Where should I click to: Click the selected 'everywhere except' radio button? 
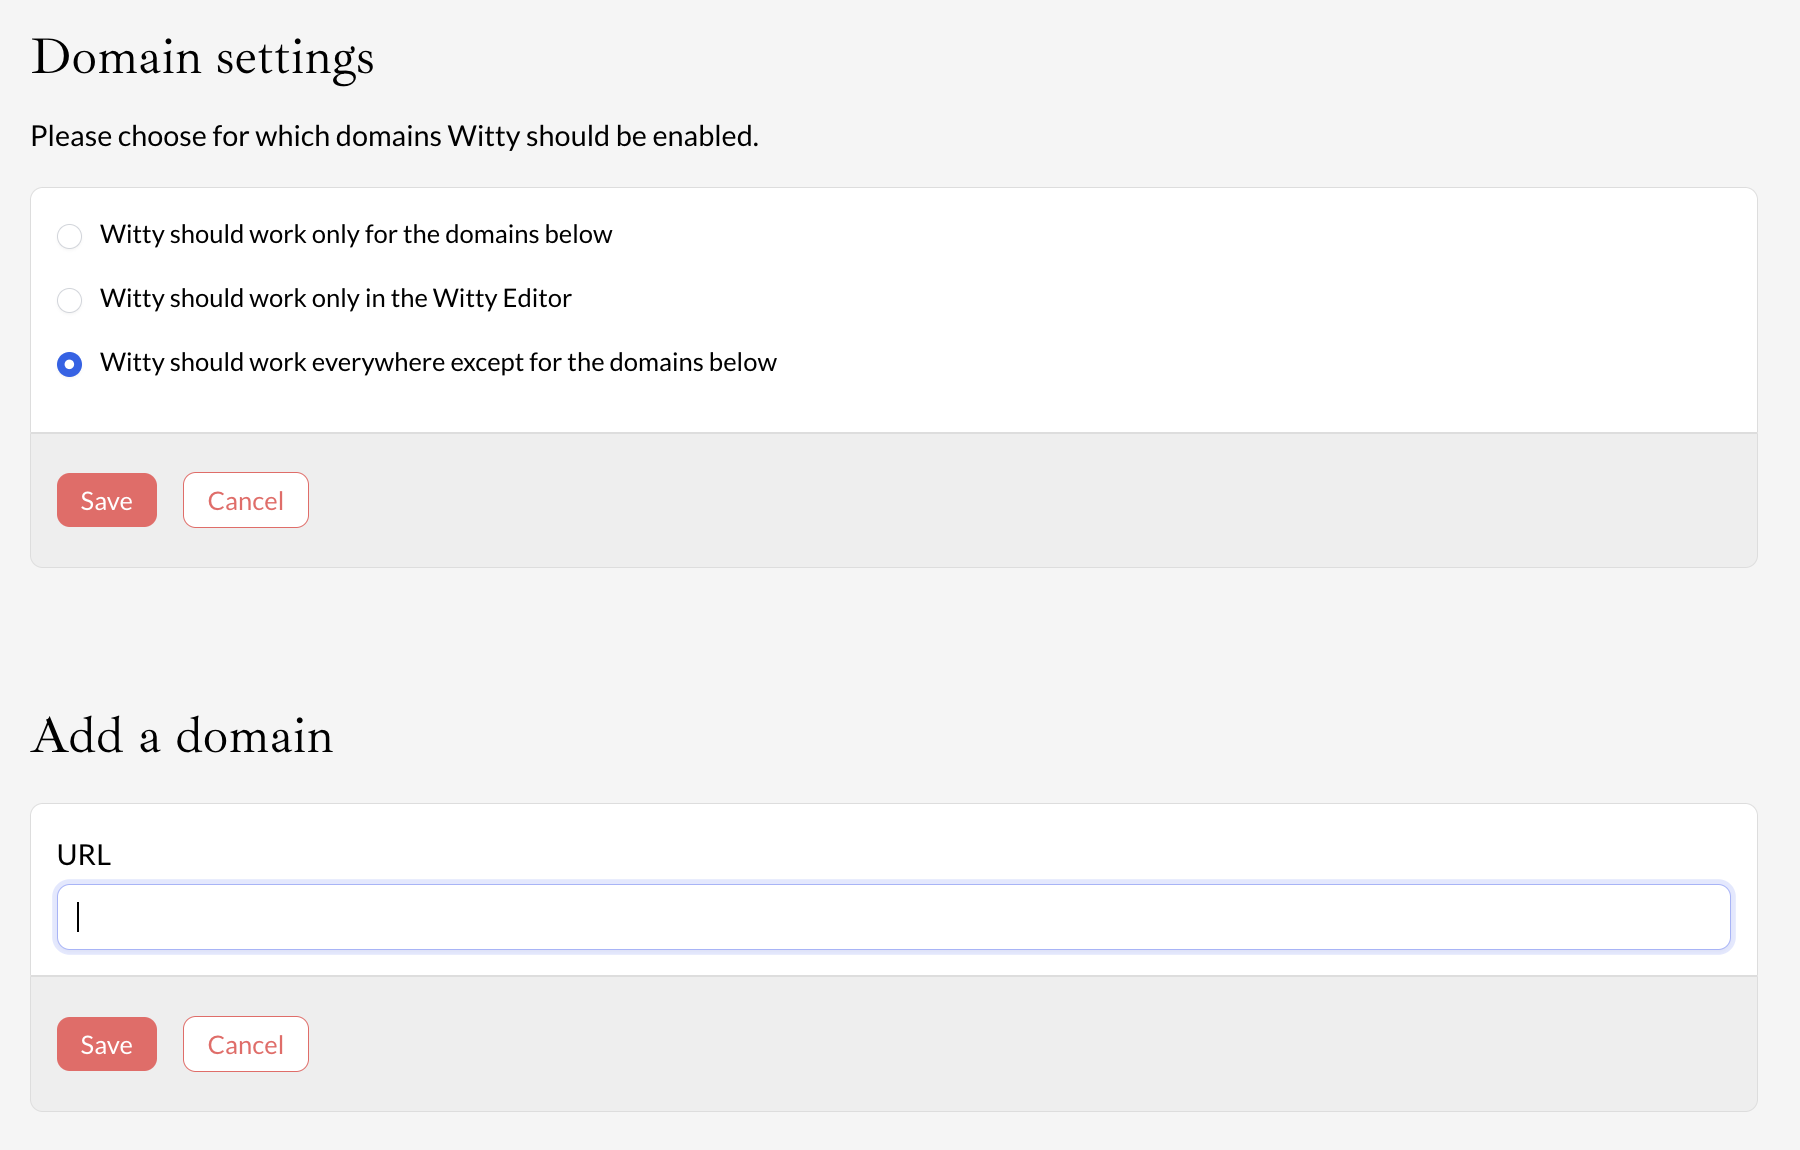pyautogui.click(x=69, y=364)
